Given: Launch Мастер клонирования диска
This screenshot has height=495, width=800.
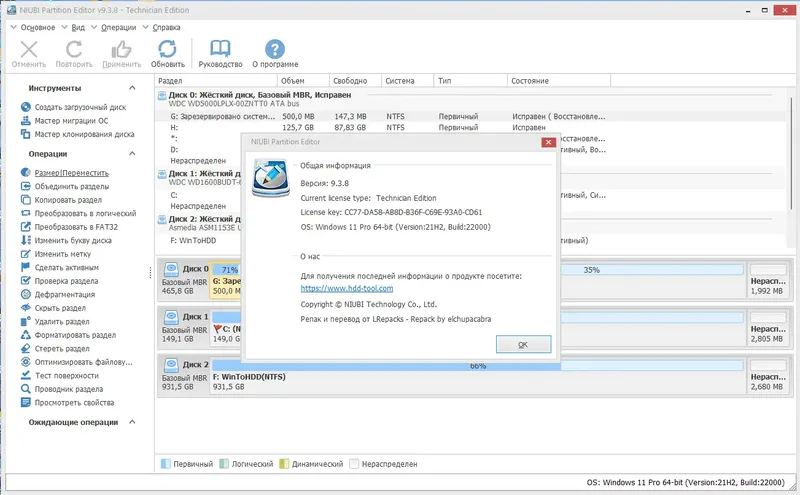Looking at the screenshot, I should (x=78, y=134).
